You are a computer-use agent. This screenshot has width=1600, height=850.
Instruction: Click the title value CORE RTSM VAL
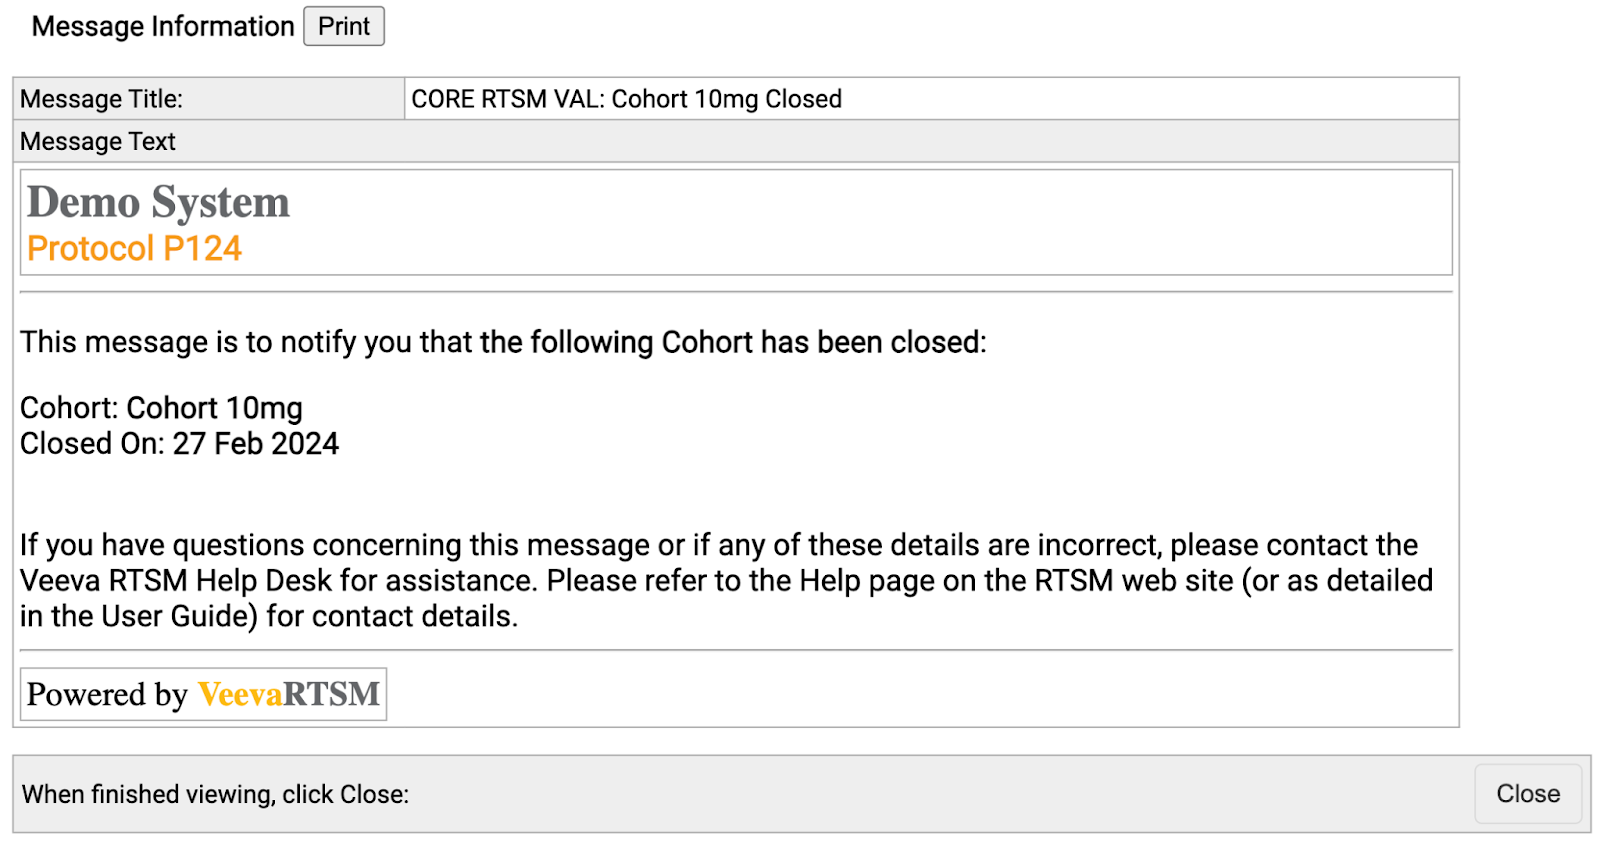pyautogui.click(x=626, y=99)
